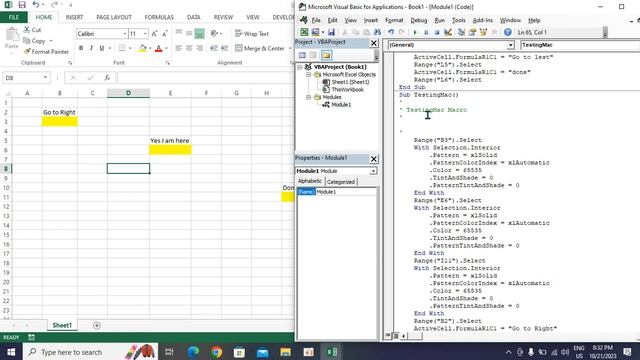This screenshot has width=640, height=360.
Task: Switch to the INSERT ribbon tab in Excel
Action: click(x=74, y=17)
